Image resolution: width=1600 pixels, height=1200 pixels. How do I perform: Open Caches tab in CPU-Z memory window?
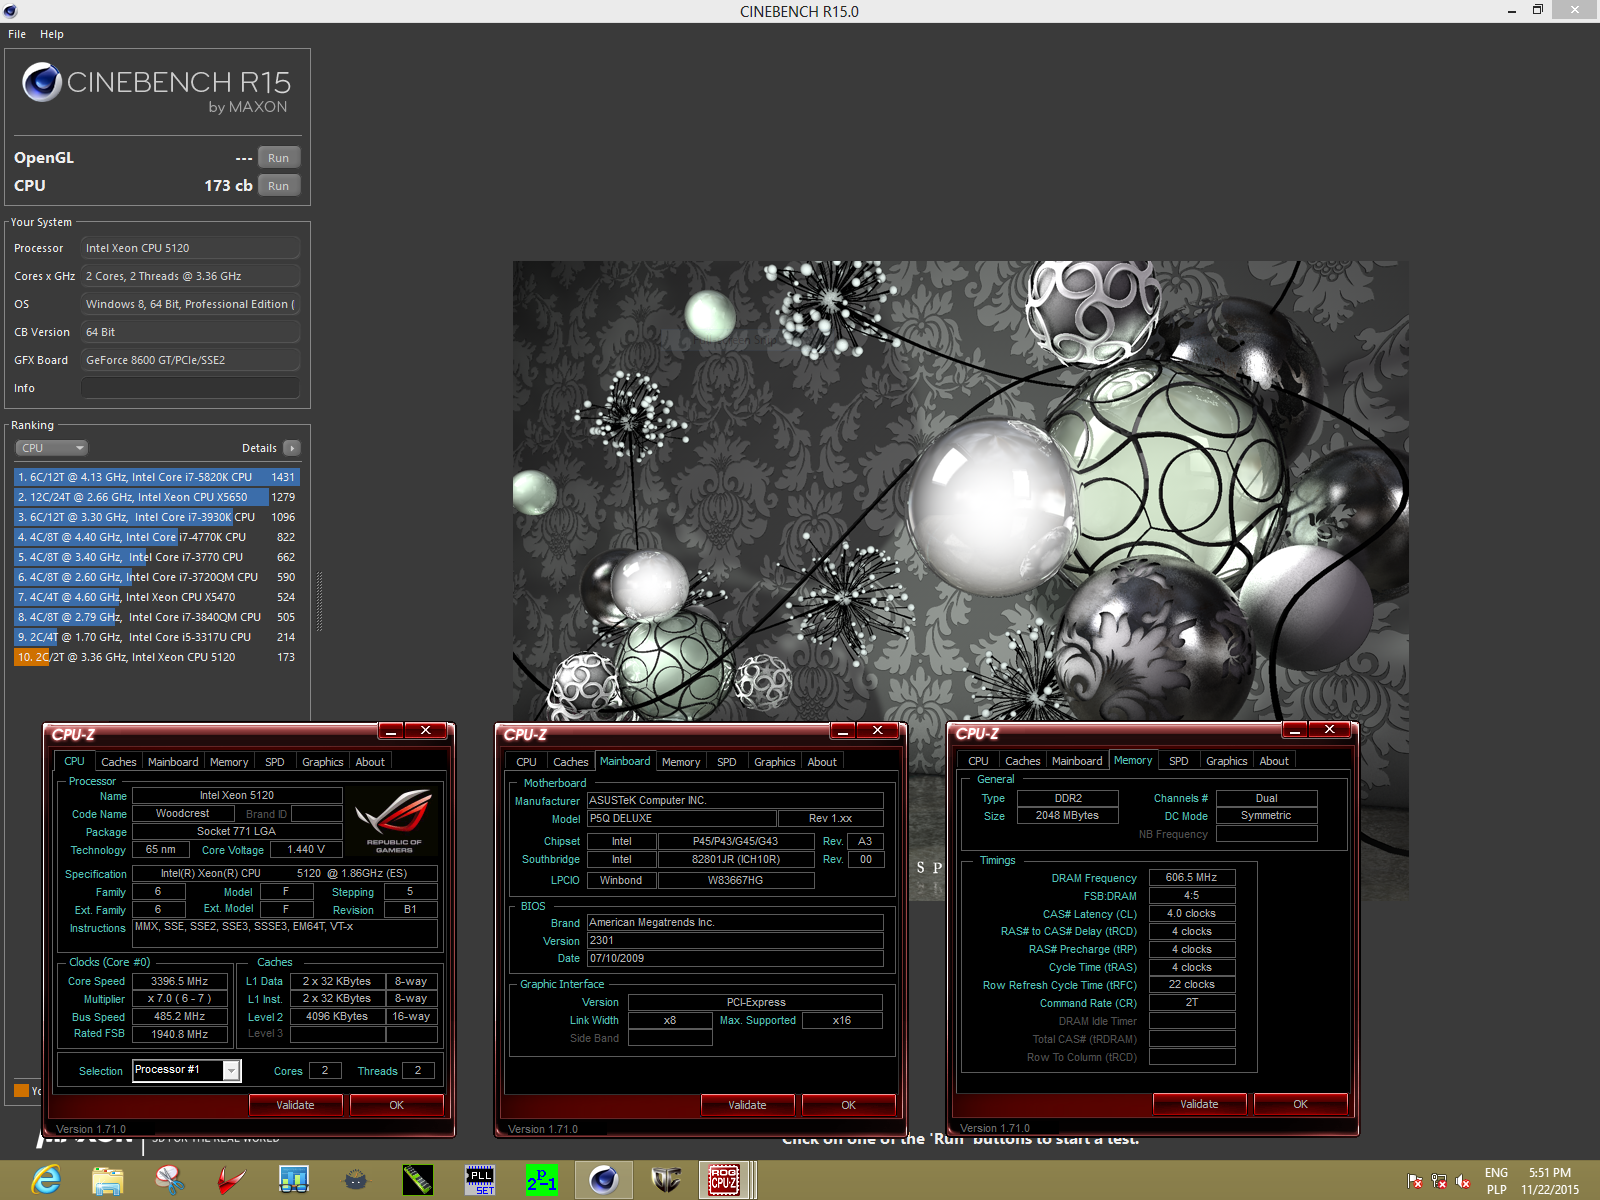pos(1023,761)
